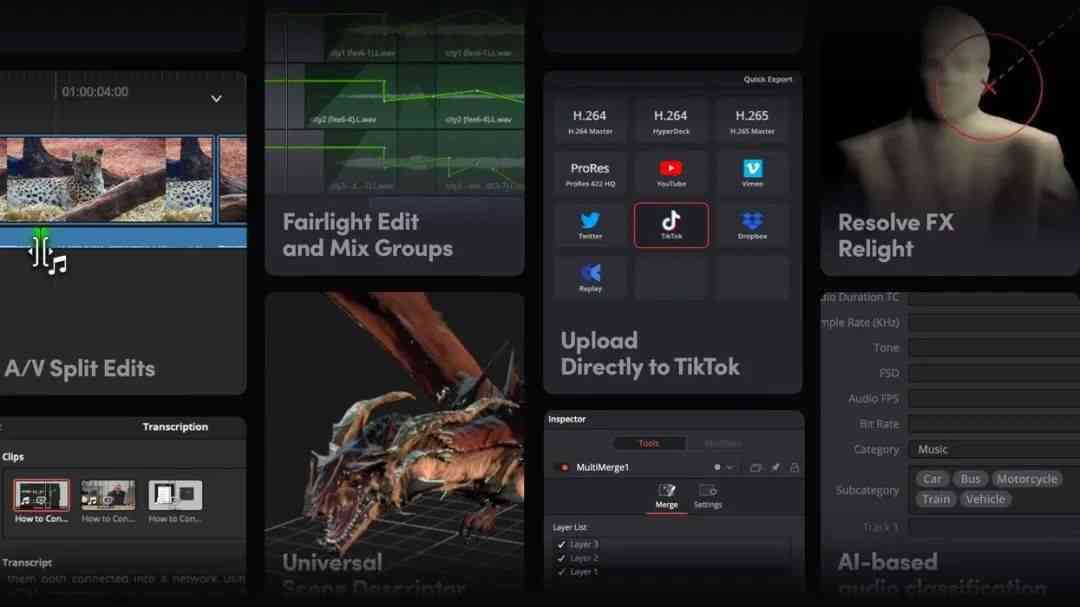Viewport: 1080px width, 607px height.
Task: Click the Transcription panel title
Action: [175, 426]
